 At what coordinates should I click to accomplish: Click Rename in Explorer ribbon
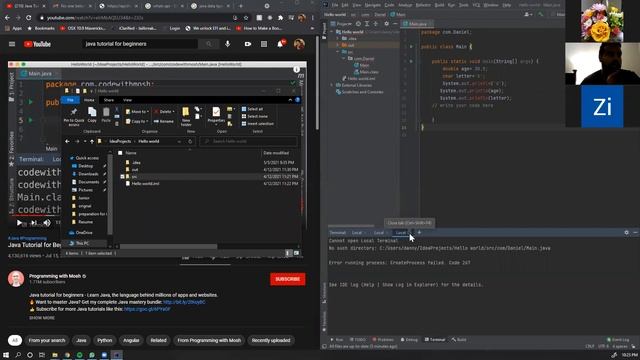point(164,121)
